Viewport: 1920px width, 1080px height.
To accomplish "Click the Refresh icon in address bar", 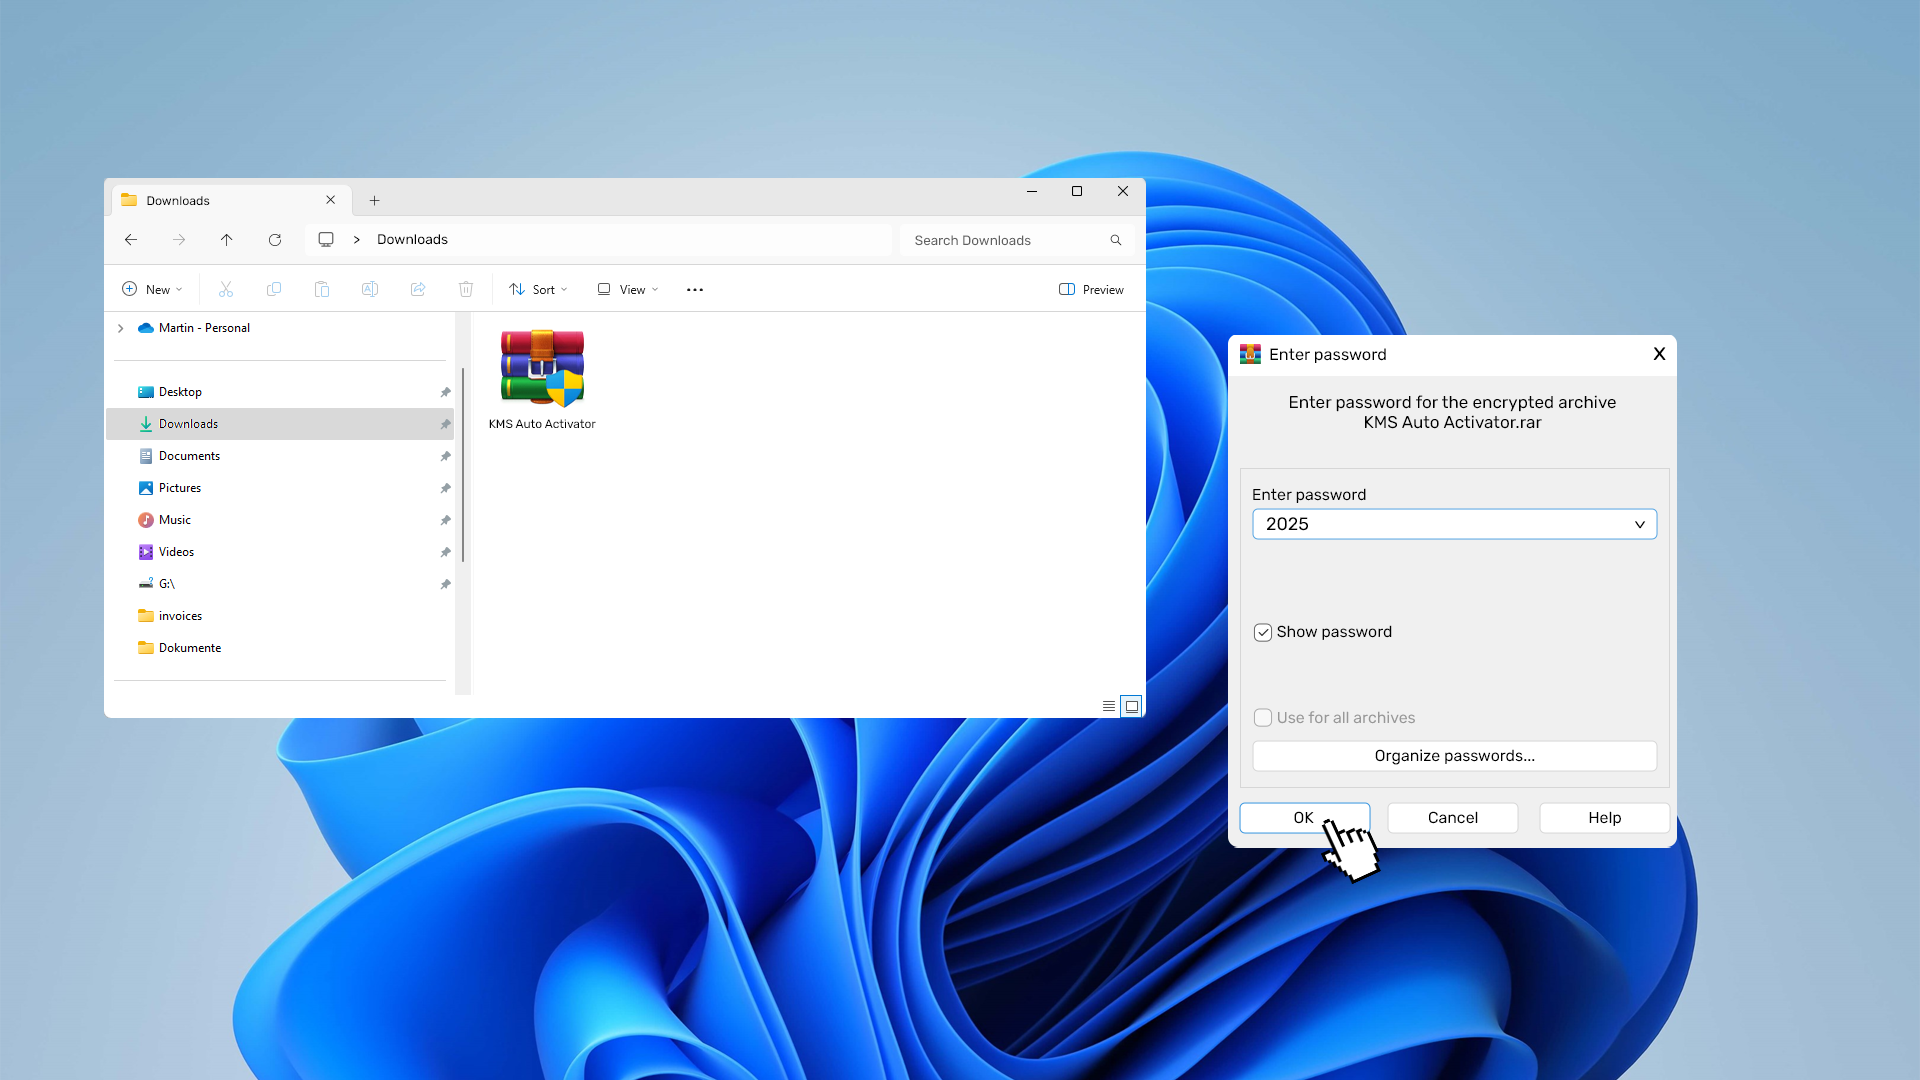I will point(275,240).
